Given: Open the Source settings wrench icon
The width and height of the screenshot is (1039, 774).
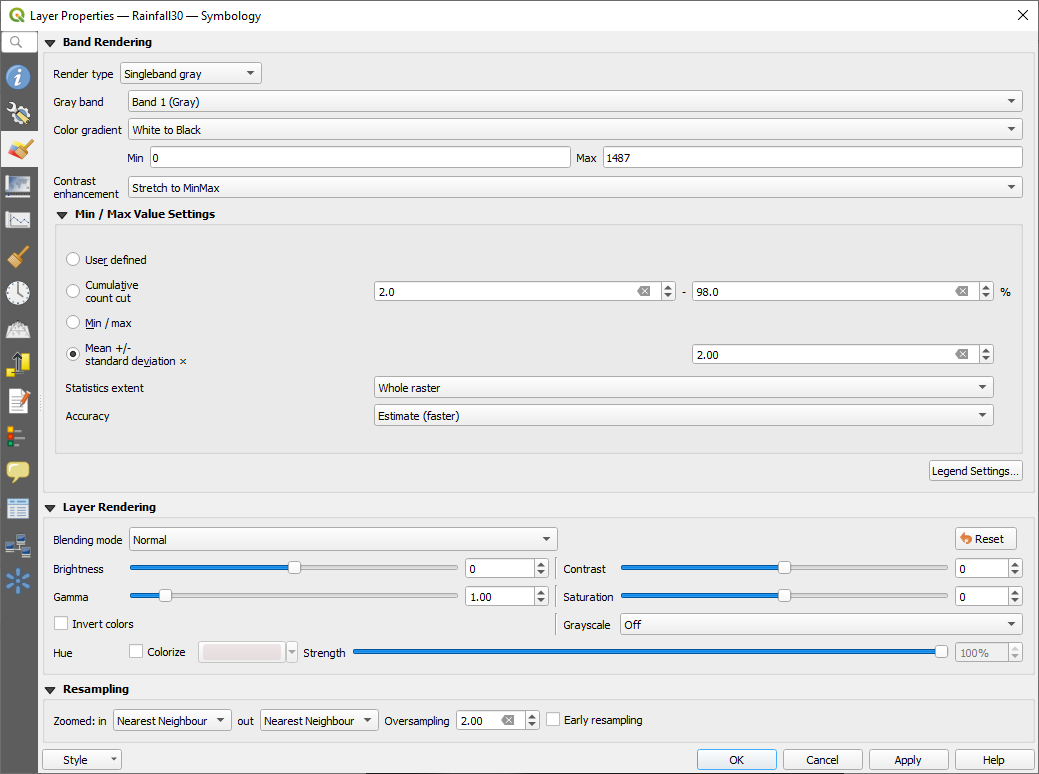Looking at the screenshot, I should pyautogui.click(x=18, y=114).
